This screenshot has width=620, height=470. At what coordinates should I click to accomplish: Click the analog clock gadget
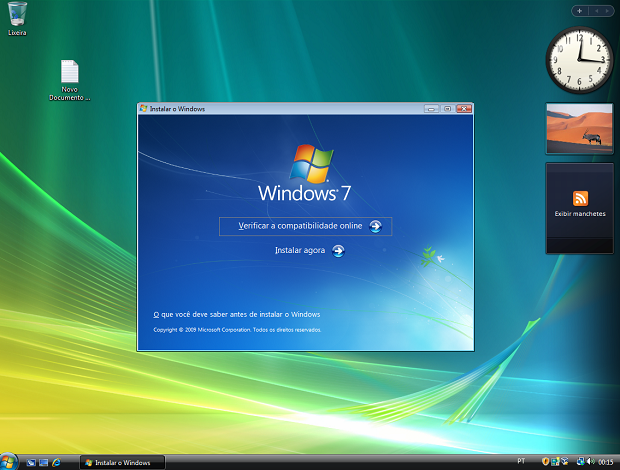579,60
